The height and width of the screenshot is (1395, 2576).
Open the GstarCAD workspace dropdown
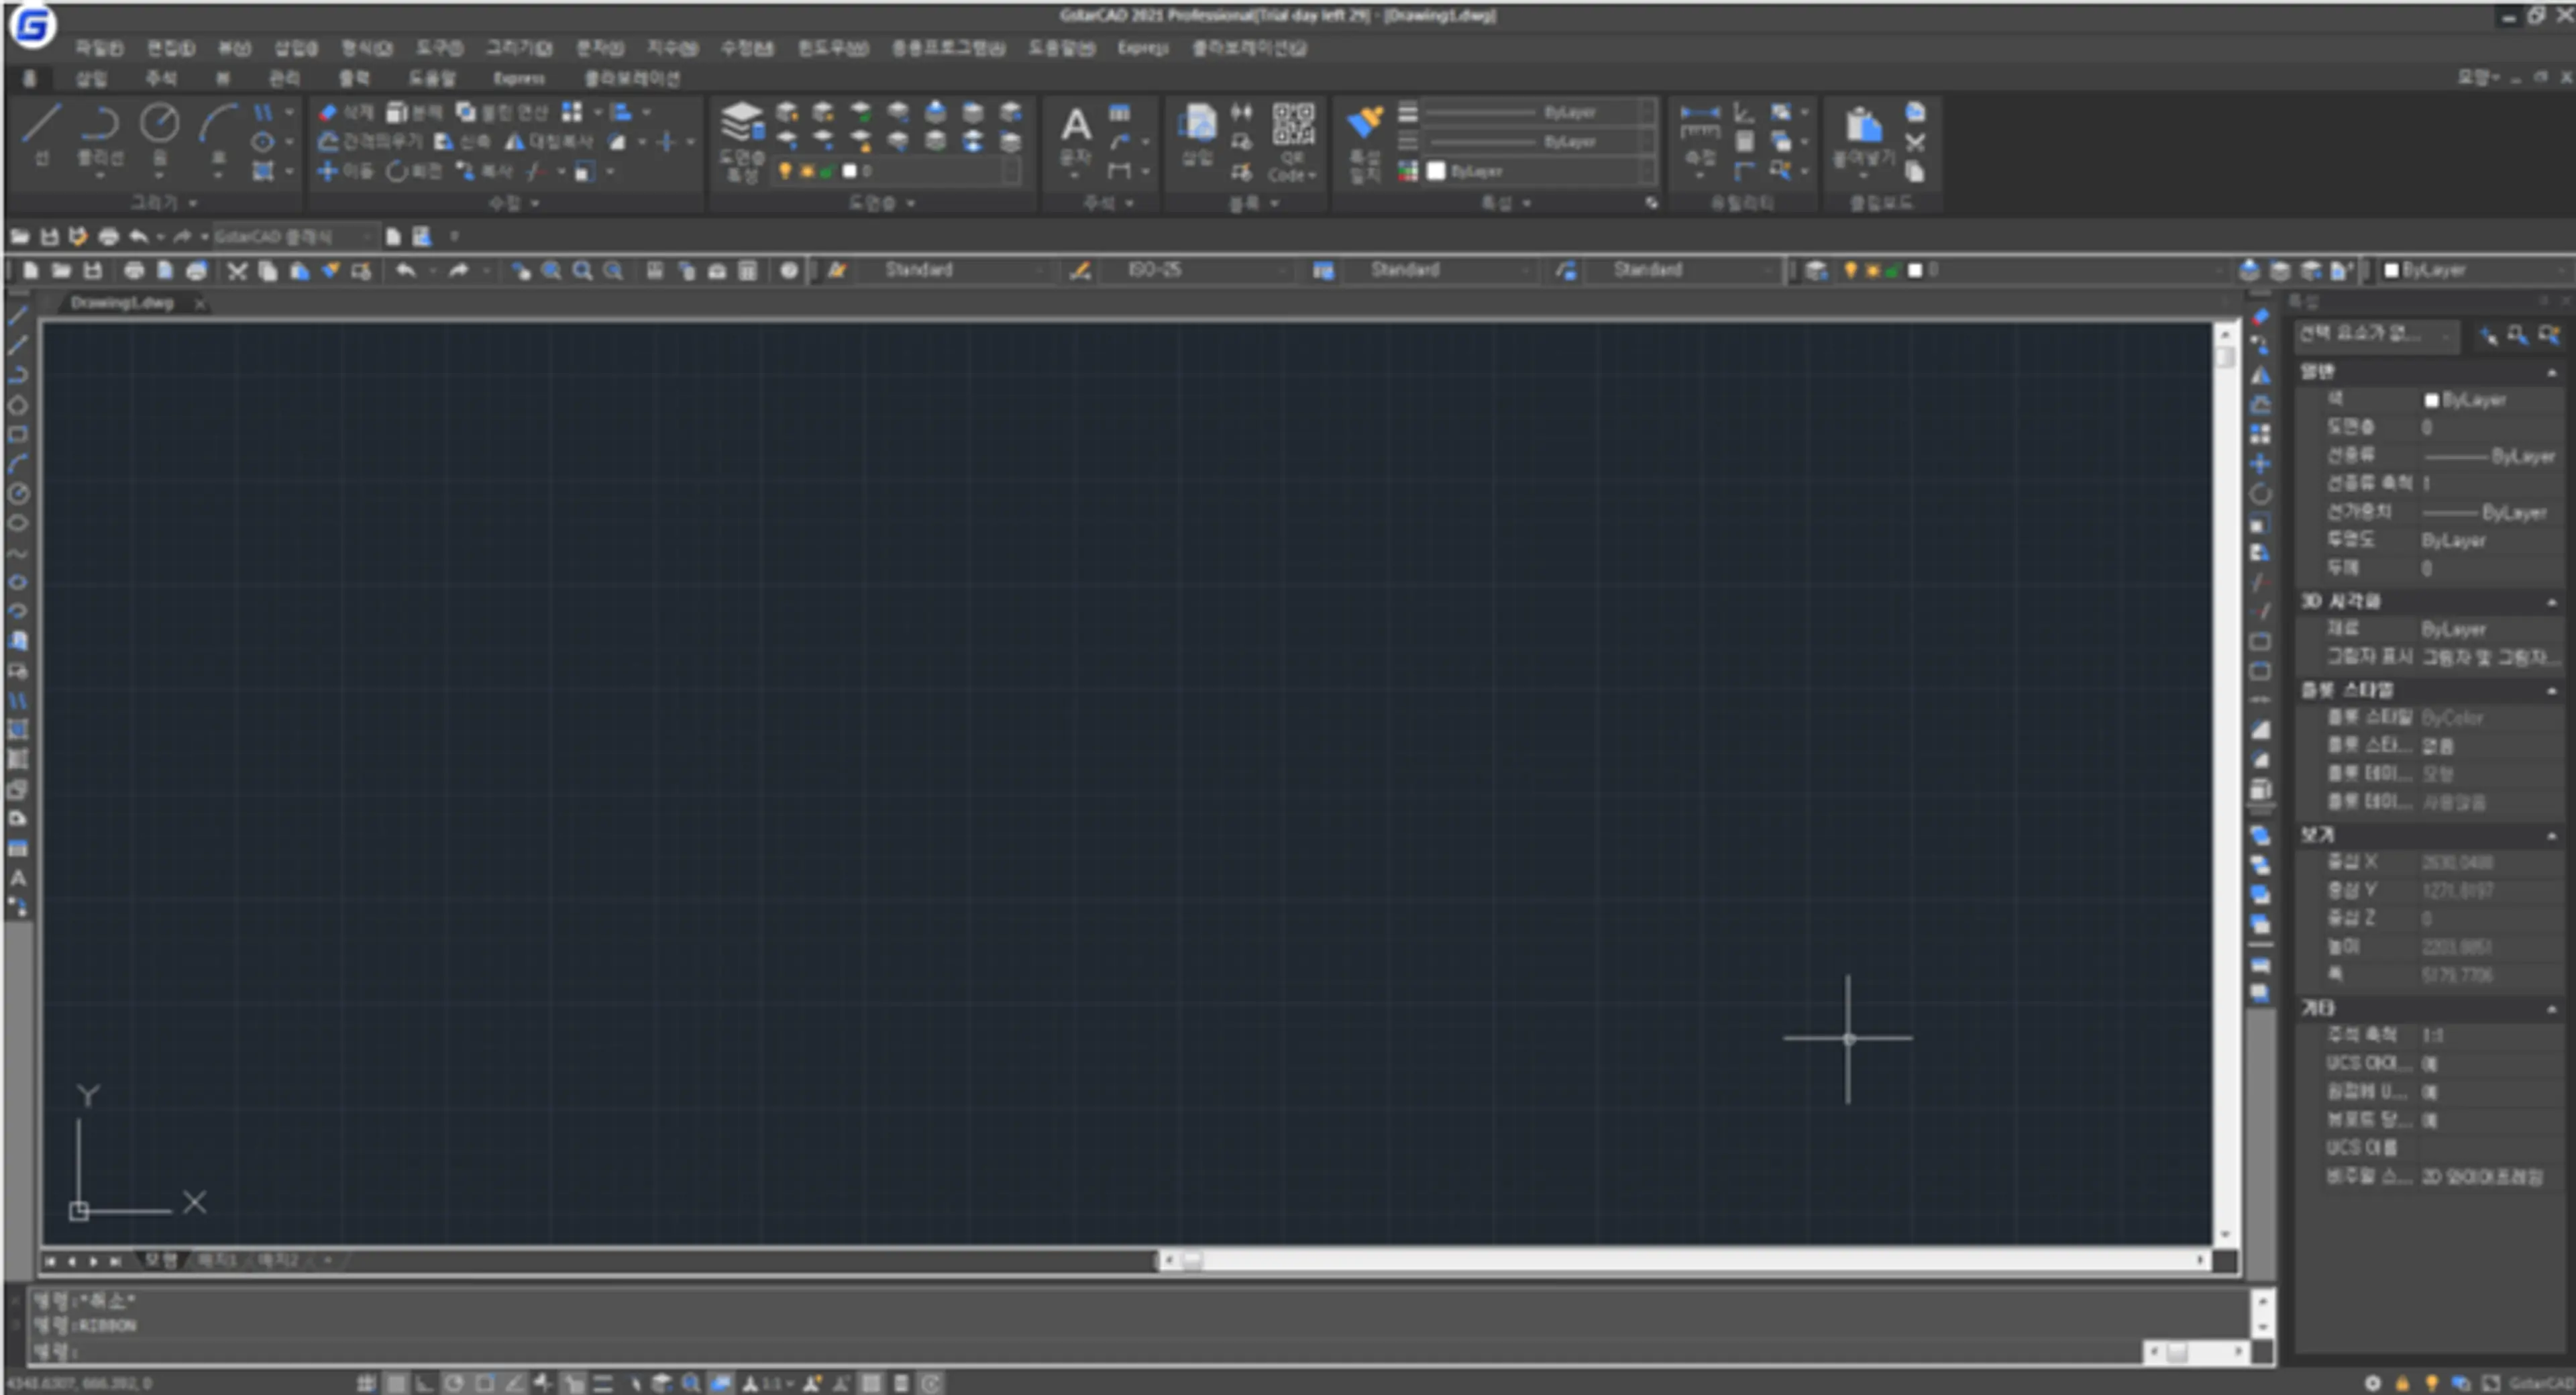(x=296, y=237)
